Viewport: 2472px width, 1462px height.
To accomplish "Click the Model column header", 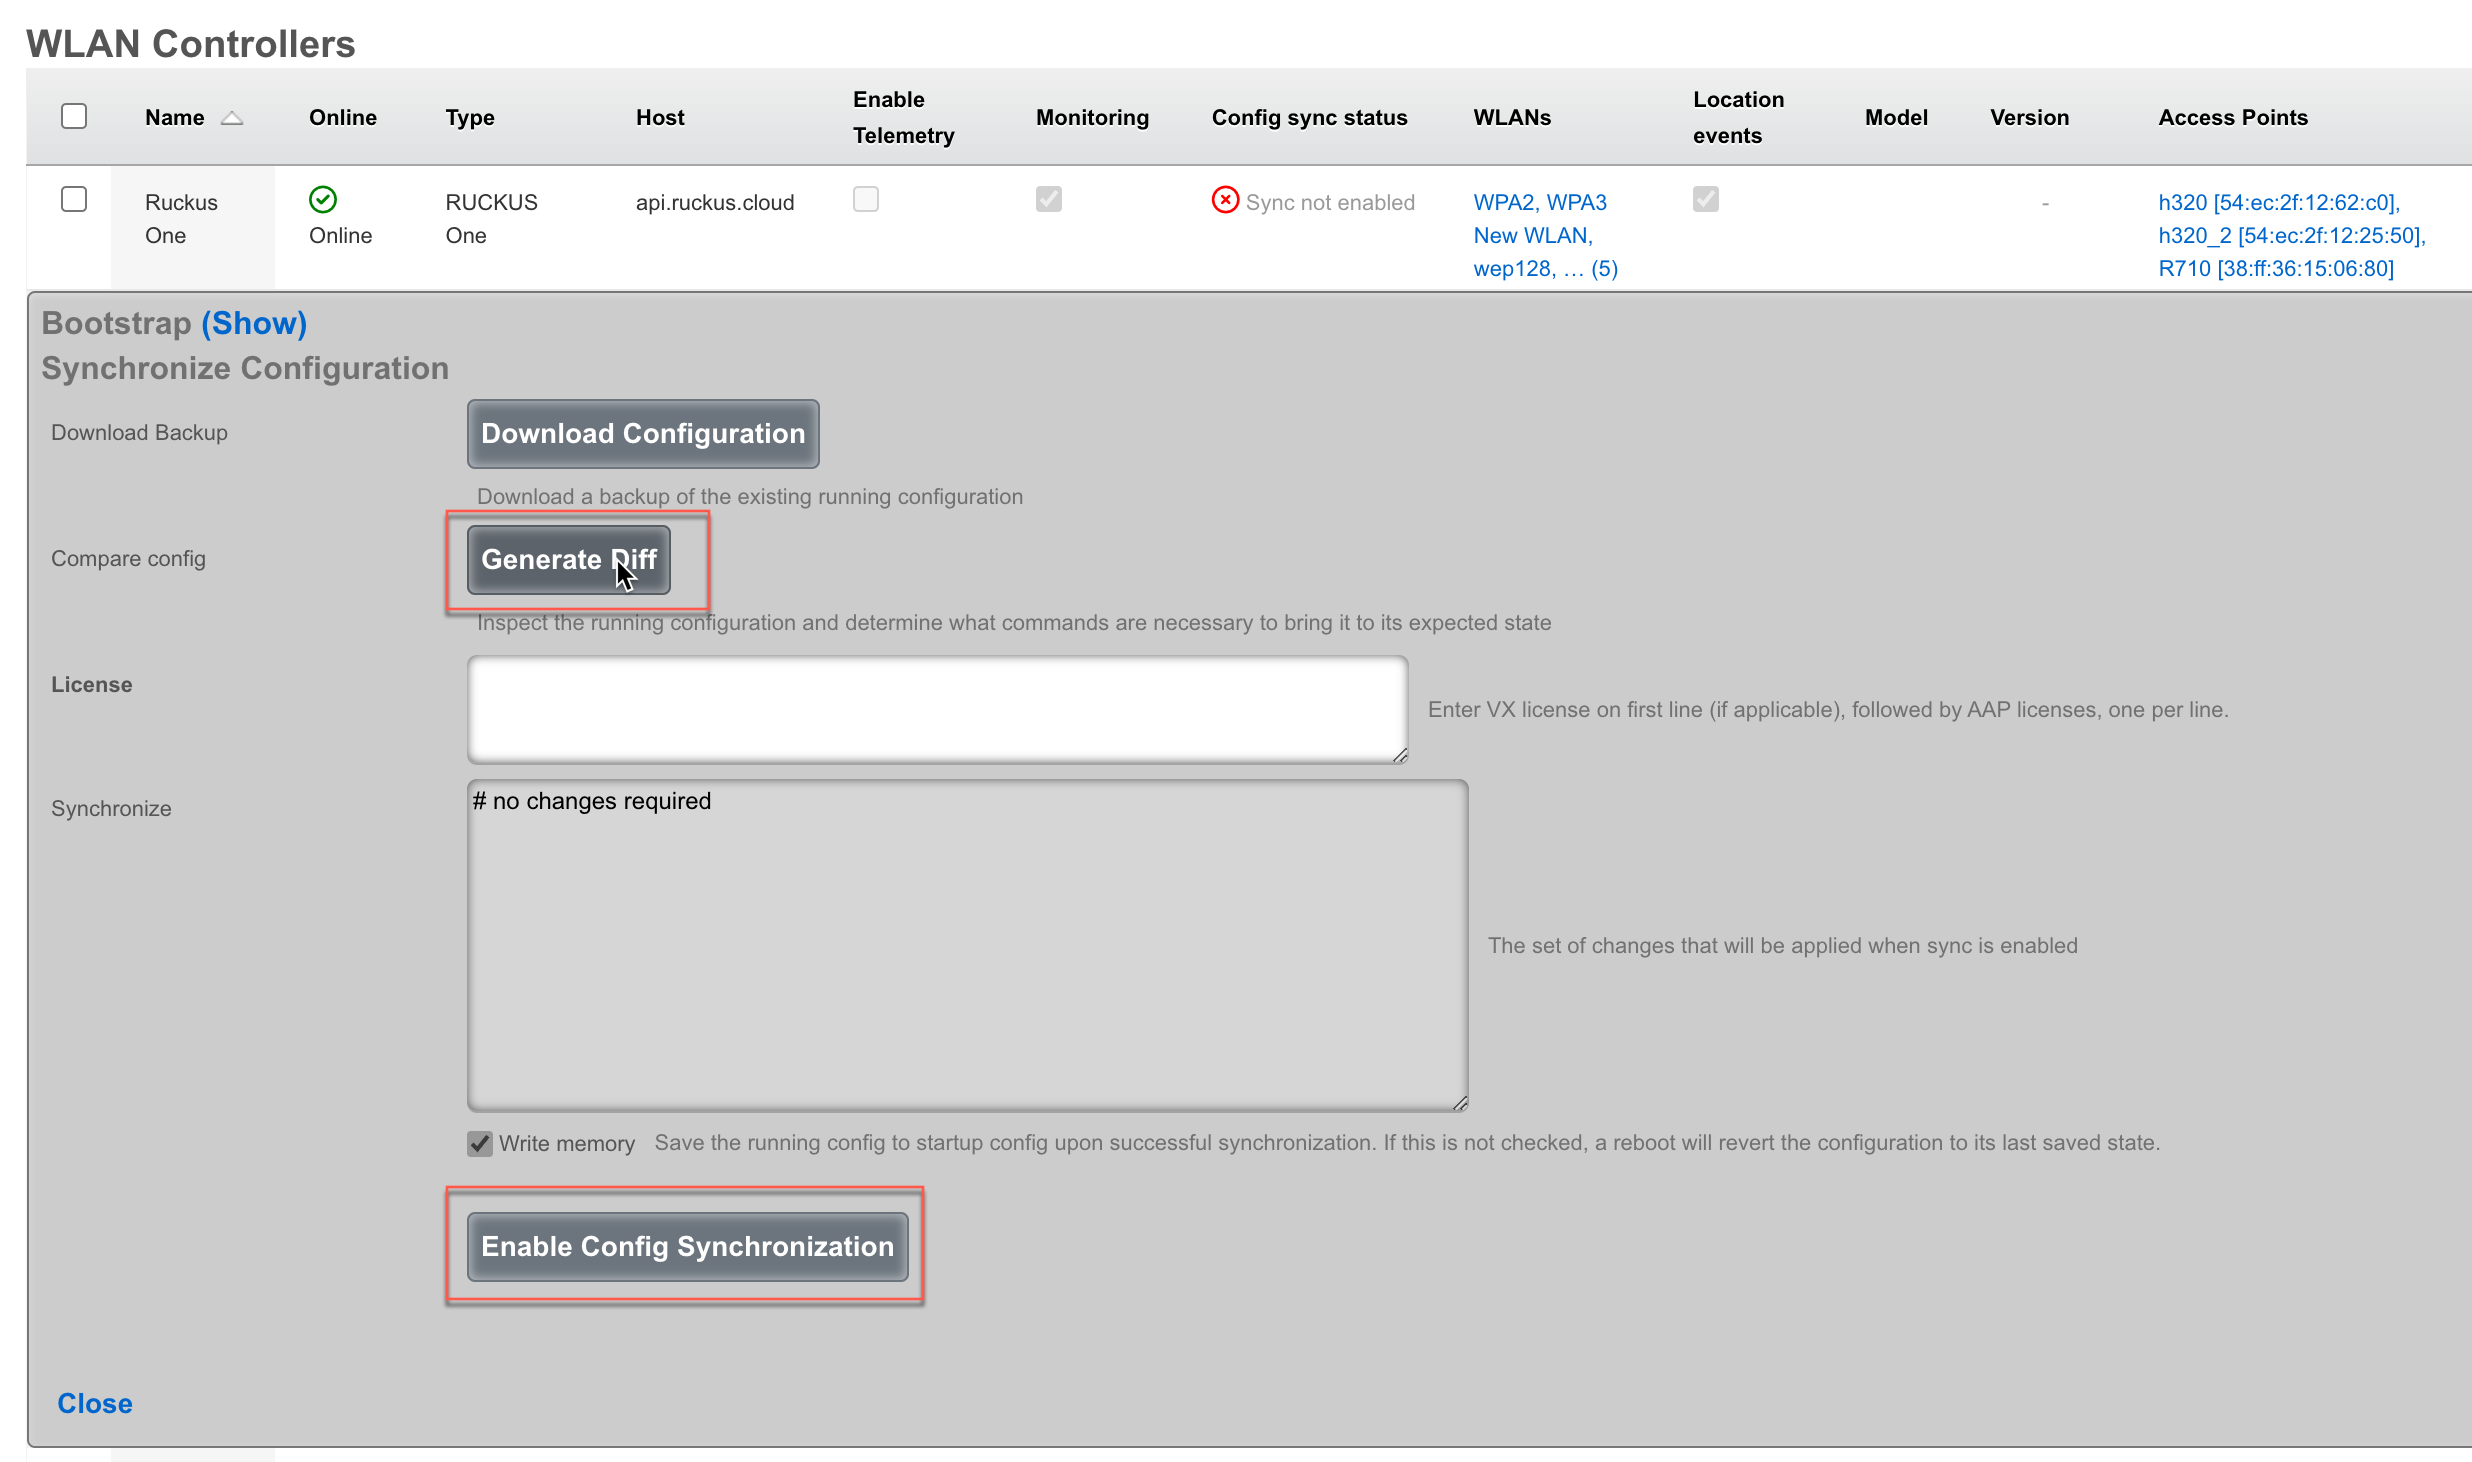I will click(1896, 117).
